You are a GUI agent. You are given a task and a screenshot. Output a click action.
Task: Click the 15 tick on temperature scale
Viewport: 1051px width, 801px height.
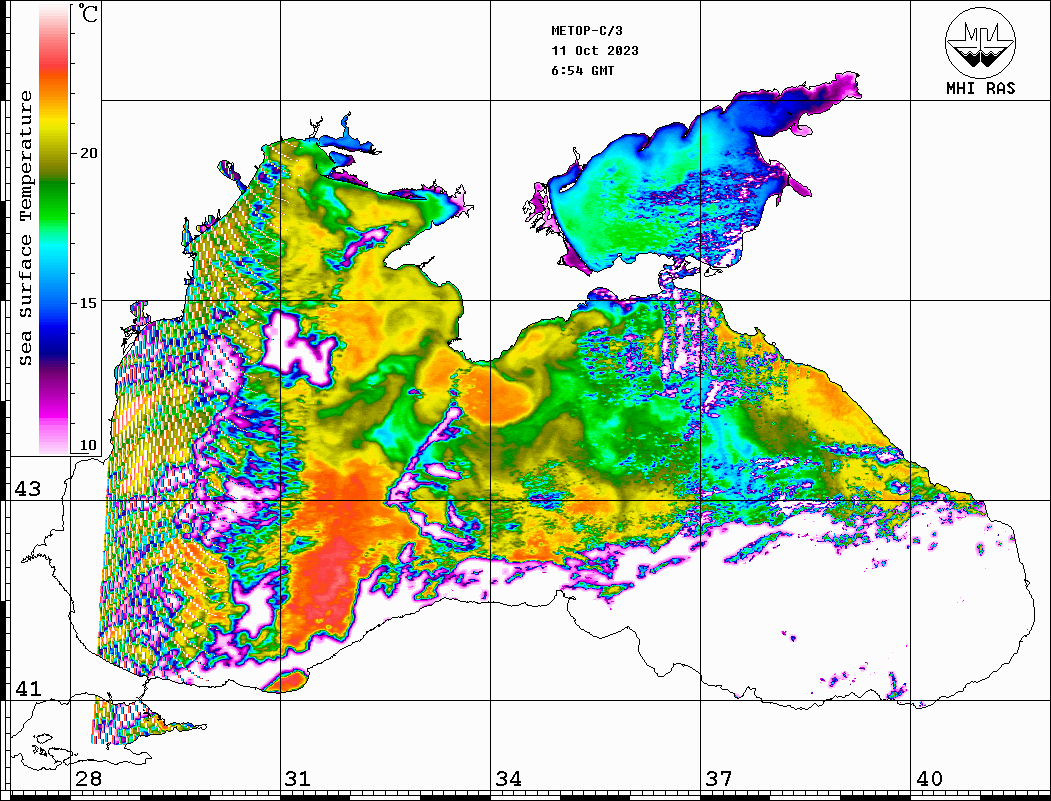pyautogui.click(x=88, y=303)
